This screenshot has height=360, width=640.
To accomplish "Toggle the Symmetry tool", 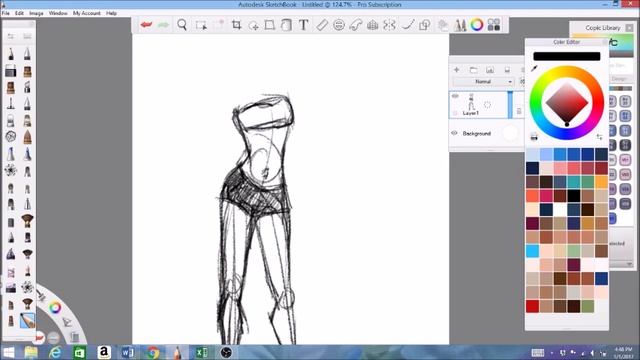I will point(389,25).
